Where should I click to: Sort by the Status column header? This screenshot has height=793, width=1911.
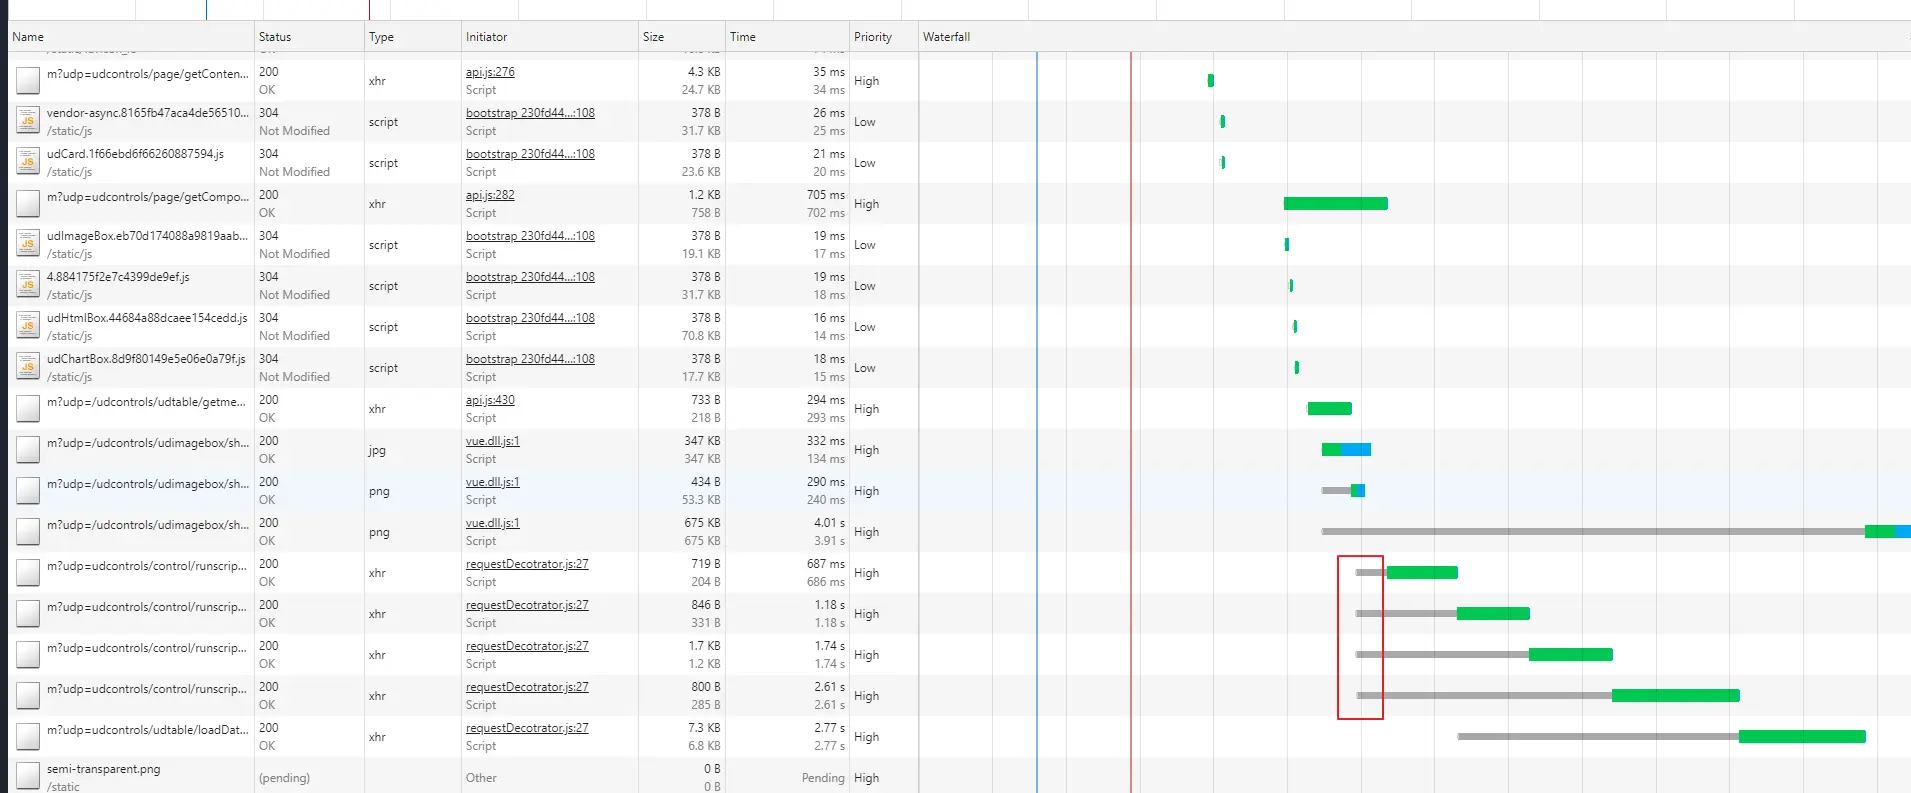[x=309, y=37]
